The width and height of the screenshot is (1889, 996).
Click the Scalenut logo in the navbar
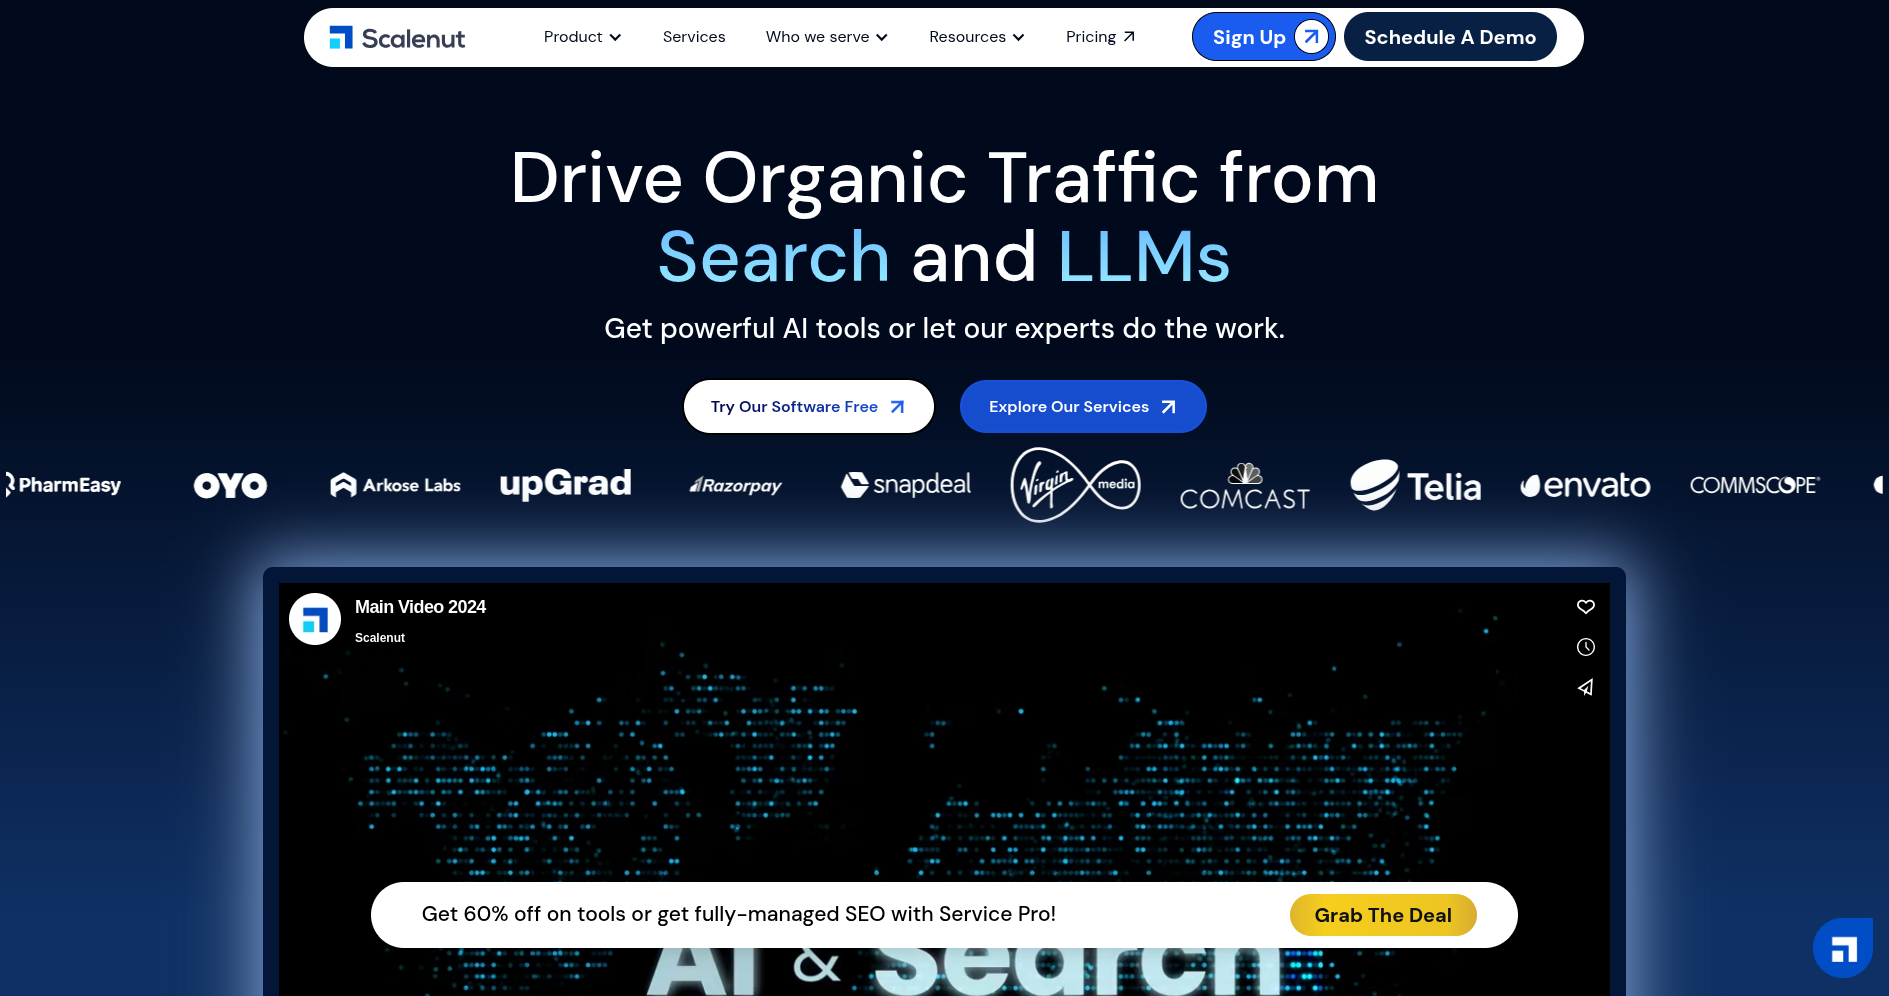click(397, 38)
